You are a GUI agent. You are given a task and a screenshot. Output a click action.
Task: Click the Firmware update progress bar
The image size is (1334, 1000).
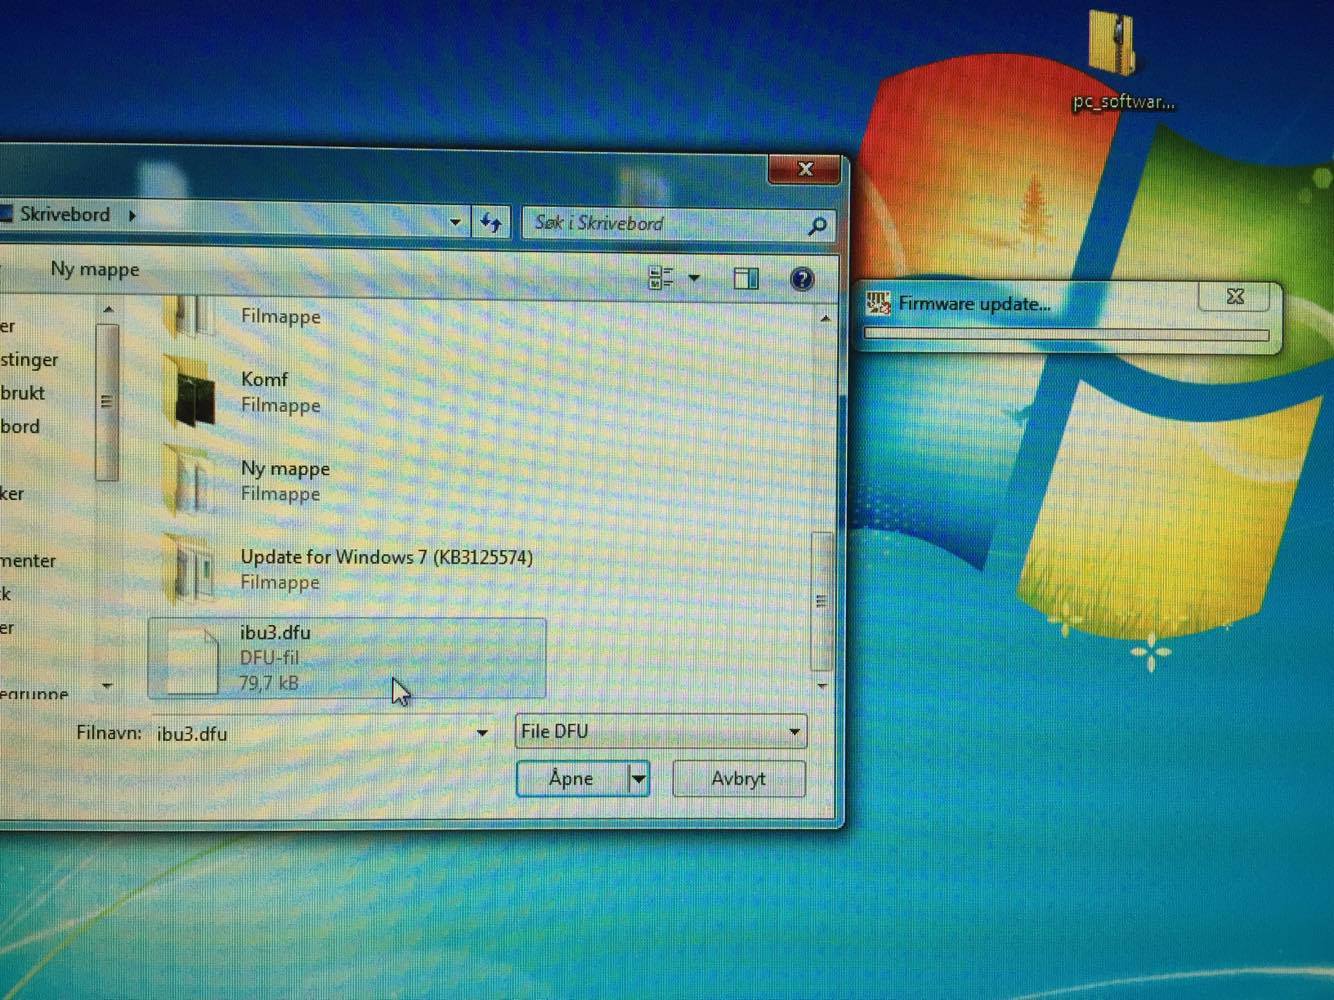coord(1066,335)
